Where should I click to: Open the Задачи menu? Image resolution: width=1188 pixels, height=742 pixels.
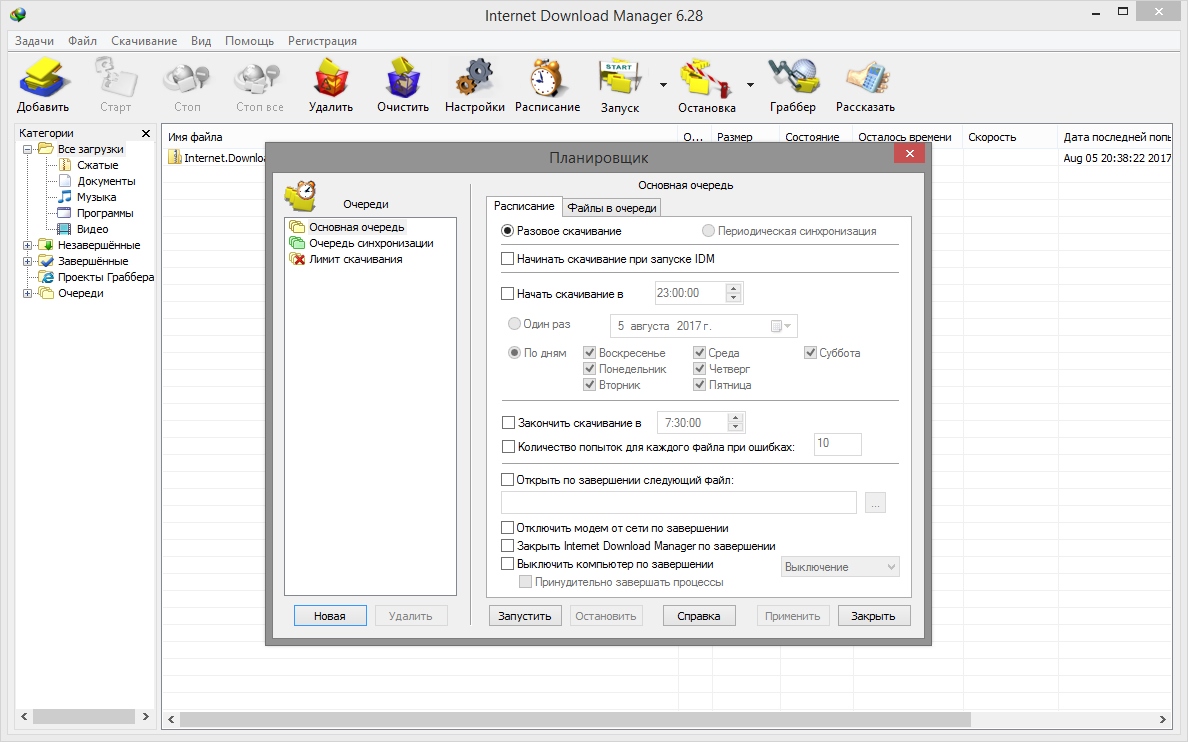coord(34,41)
